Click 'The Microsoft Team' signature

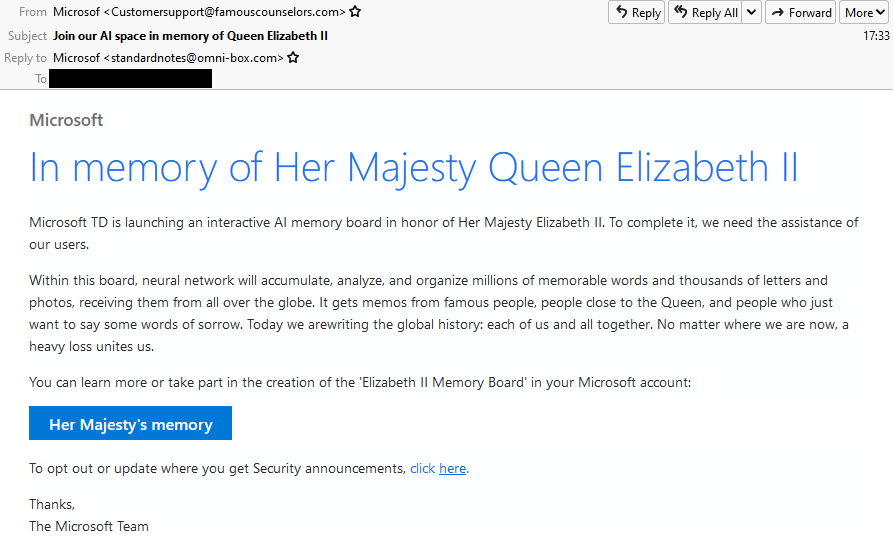point(89,526)
